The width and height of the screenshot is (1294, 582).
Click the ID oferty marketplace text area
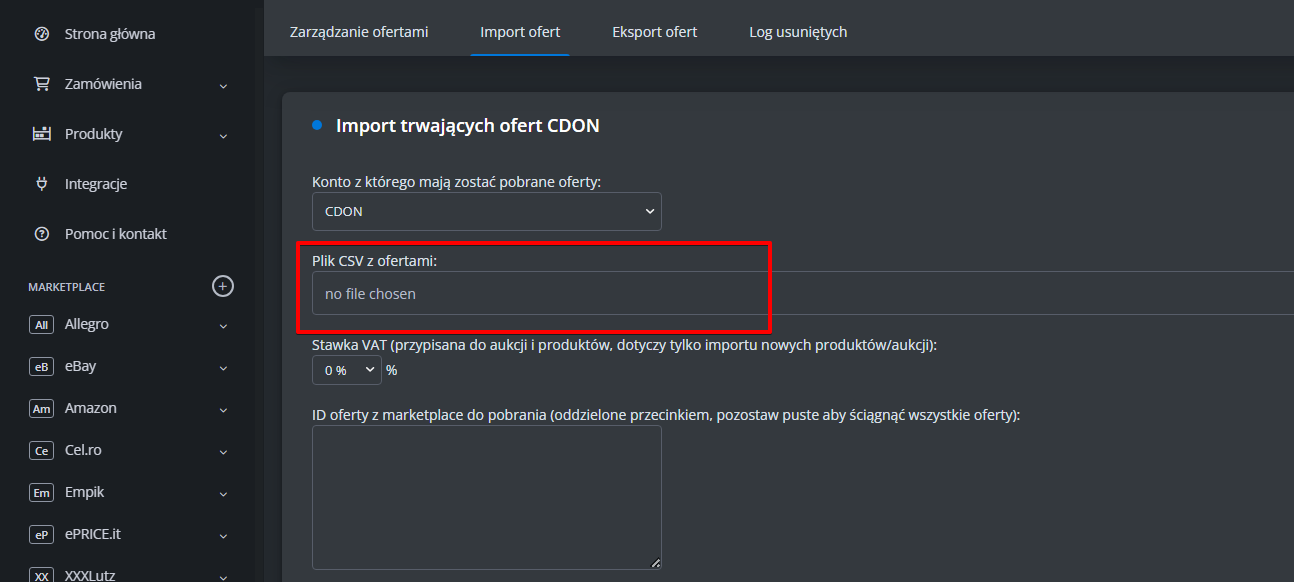point(487,498)
